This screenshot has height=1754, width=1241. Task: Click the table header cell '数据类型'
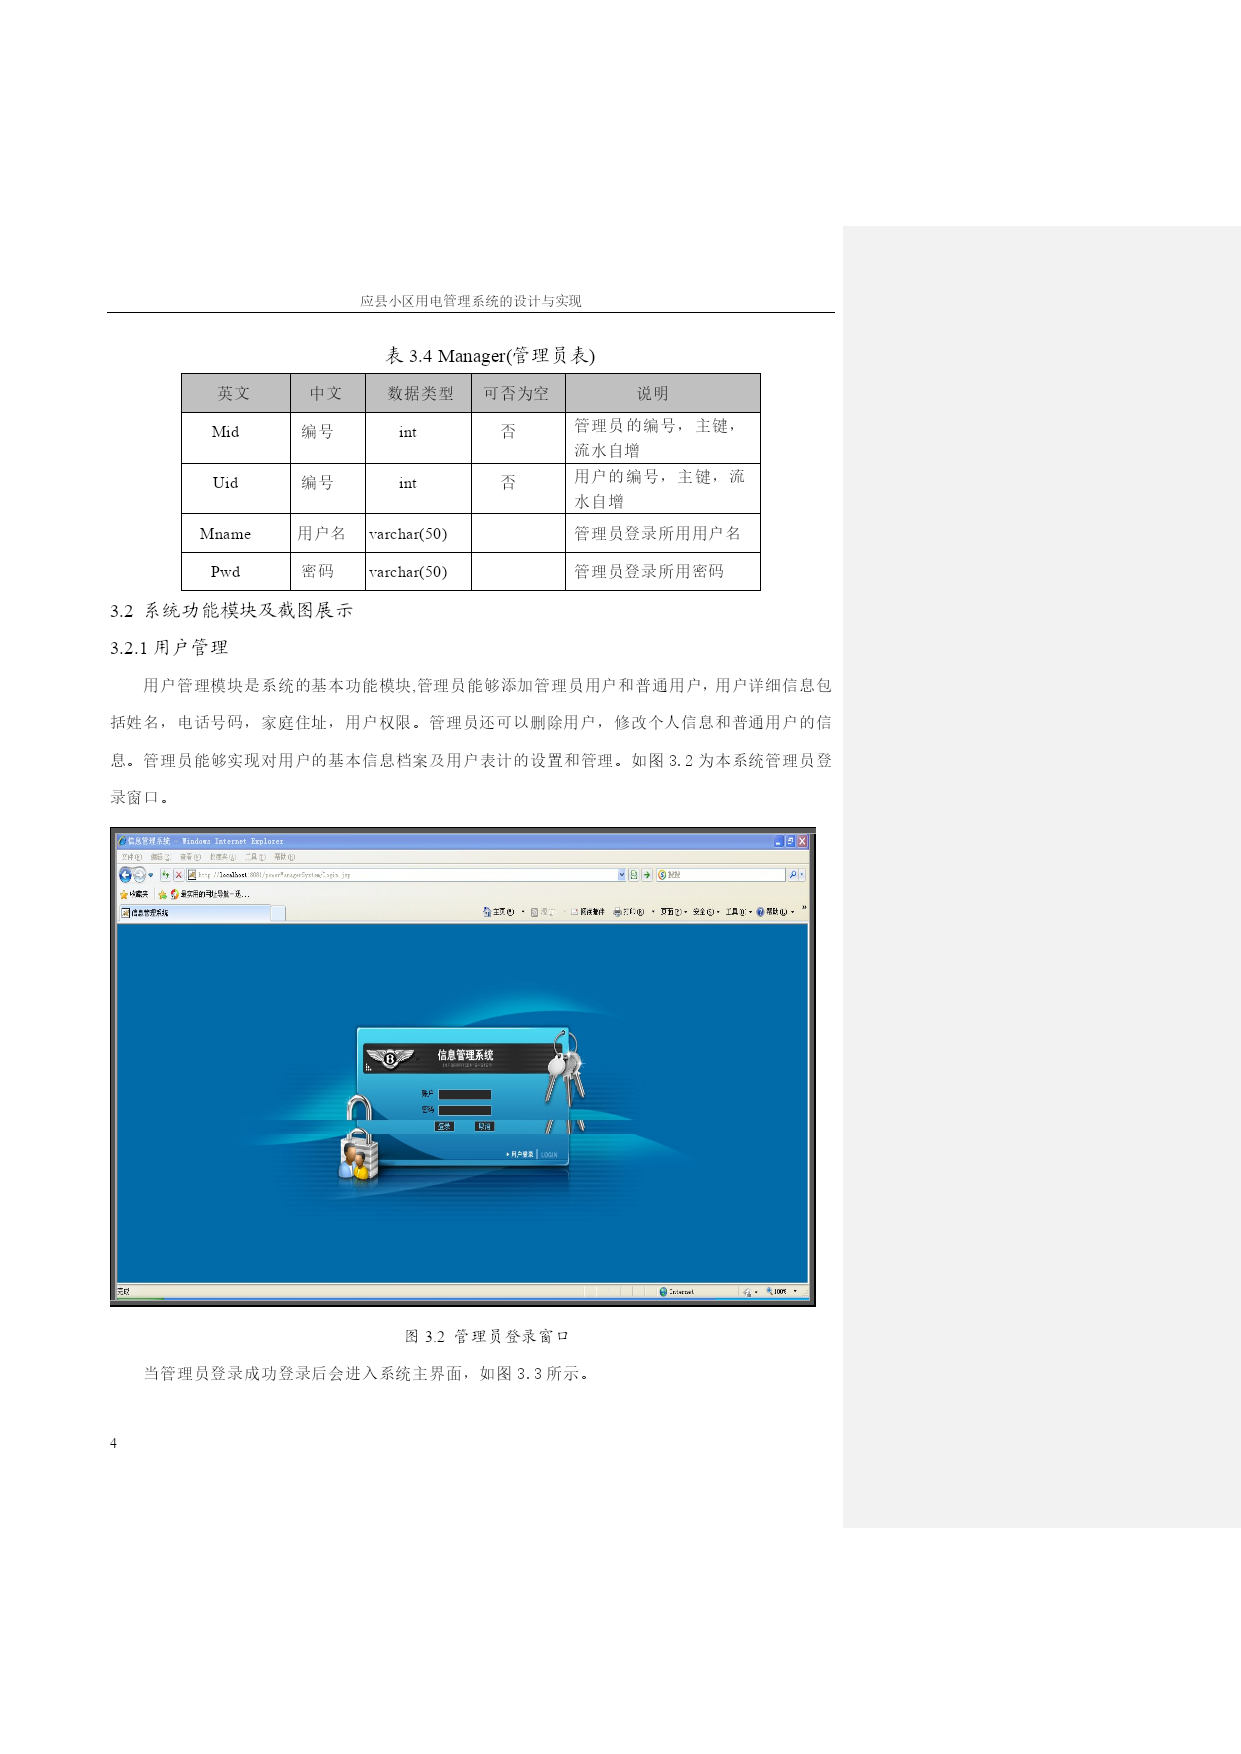tap(420, 394)
